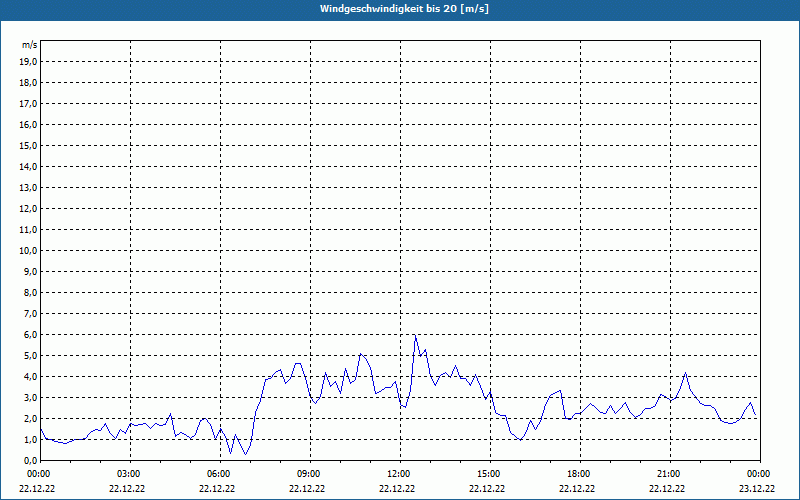
Task: Click the 22.12.22 date under 03:00
Action: pyautogui.click(x=127, y=488)
